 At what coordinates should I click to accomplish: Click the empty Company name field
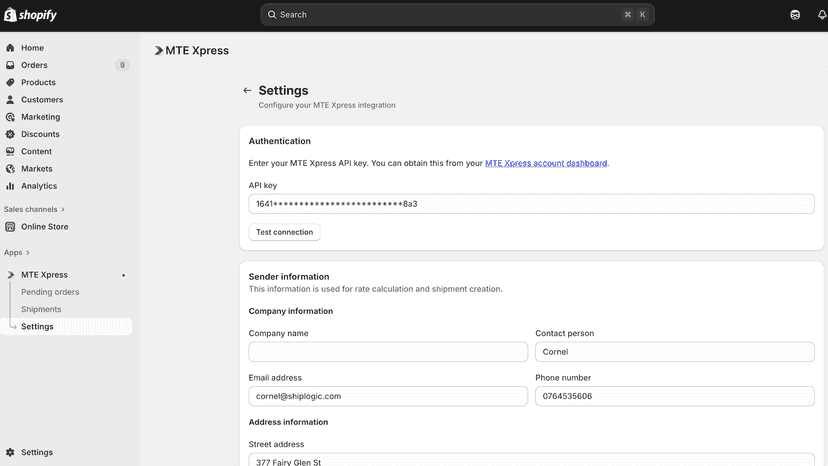click(x=388, y=352)
